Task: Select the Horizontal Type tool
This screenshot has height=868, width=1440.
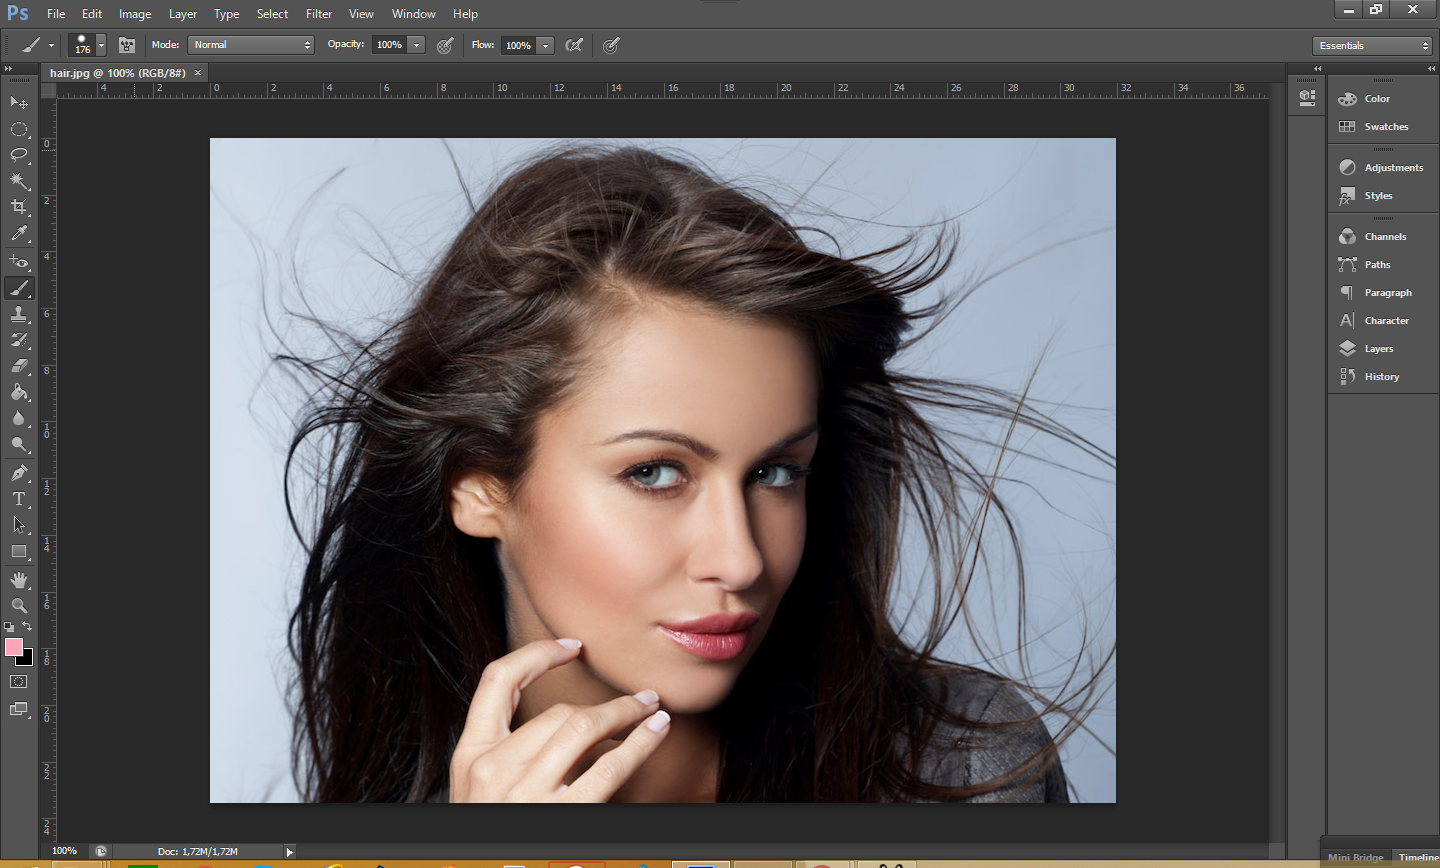Action: click(x=19, y=499)
